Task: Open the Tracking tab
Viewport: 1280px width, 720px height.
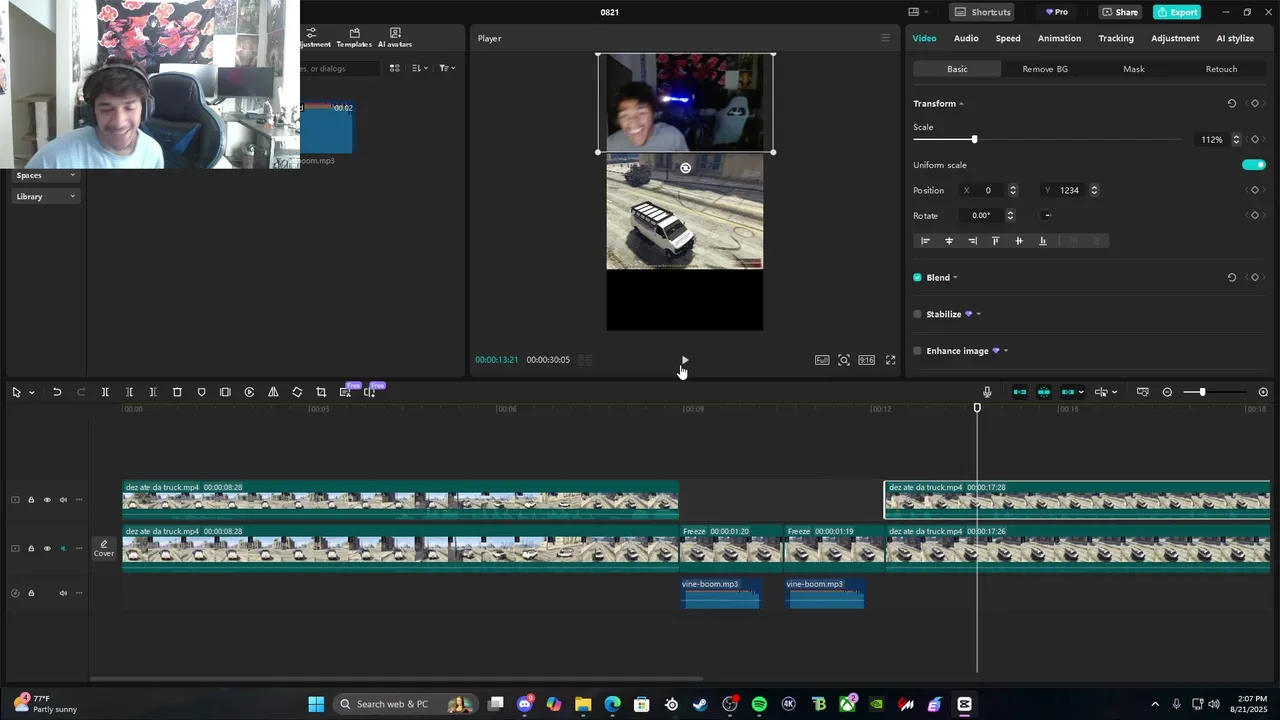Action: [1116, 38]
